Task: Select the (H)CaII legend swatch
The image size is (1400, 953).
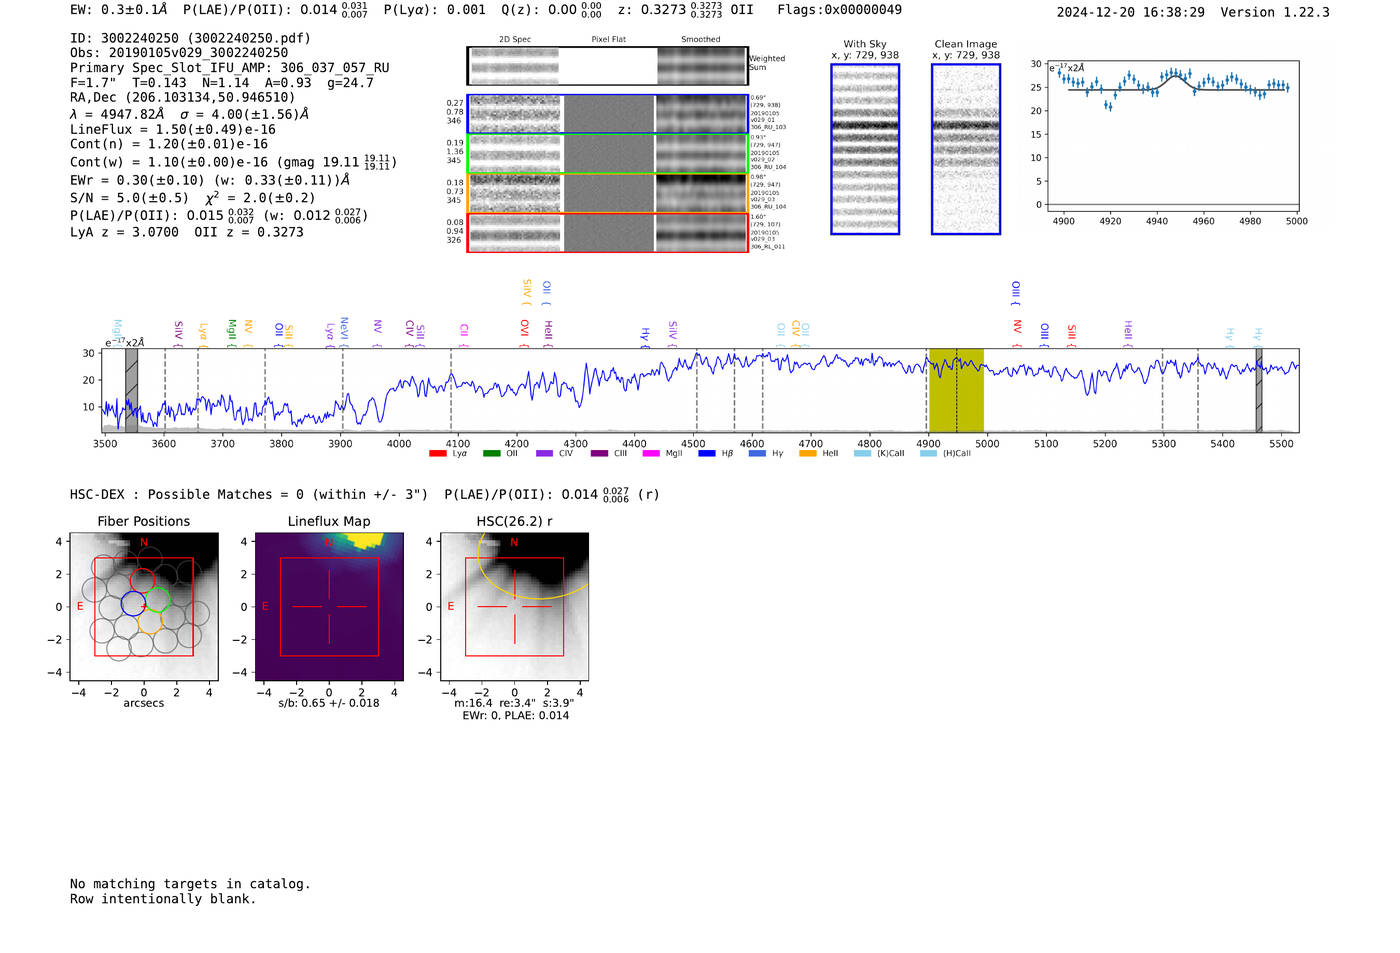Action: point(928,454)
